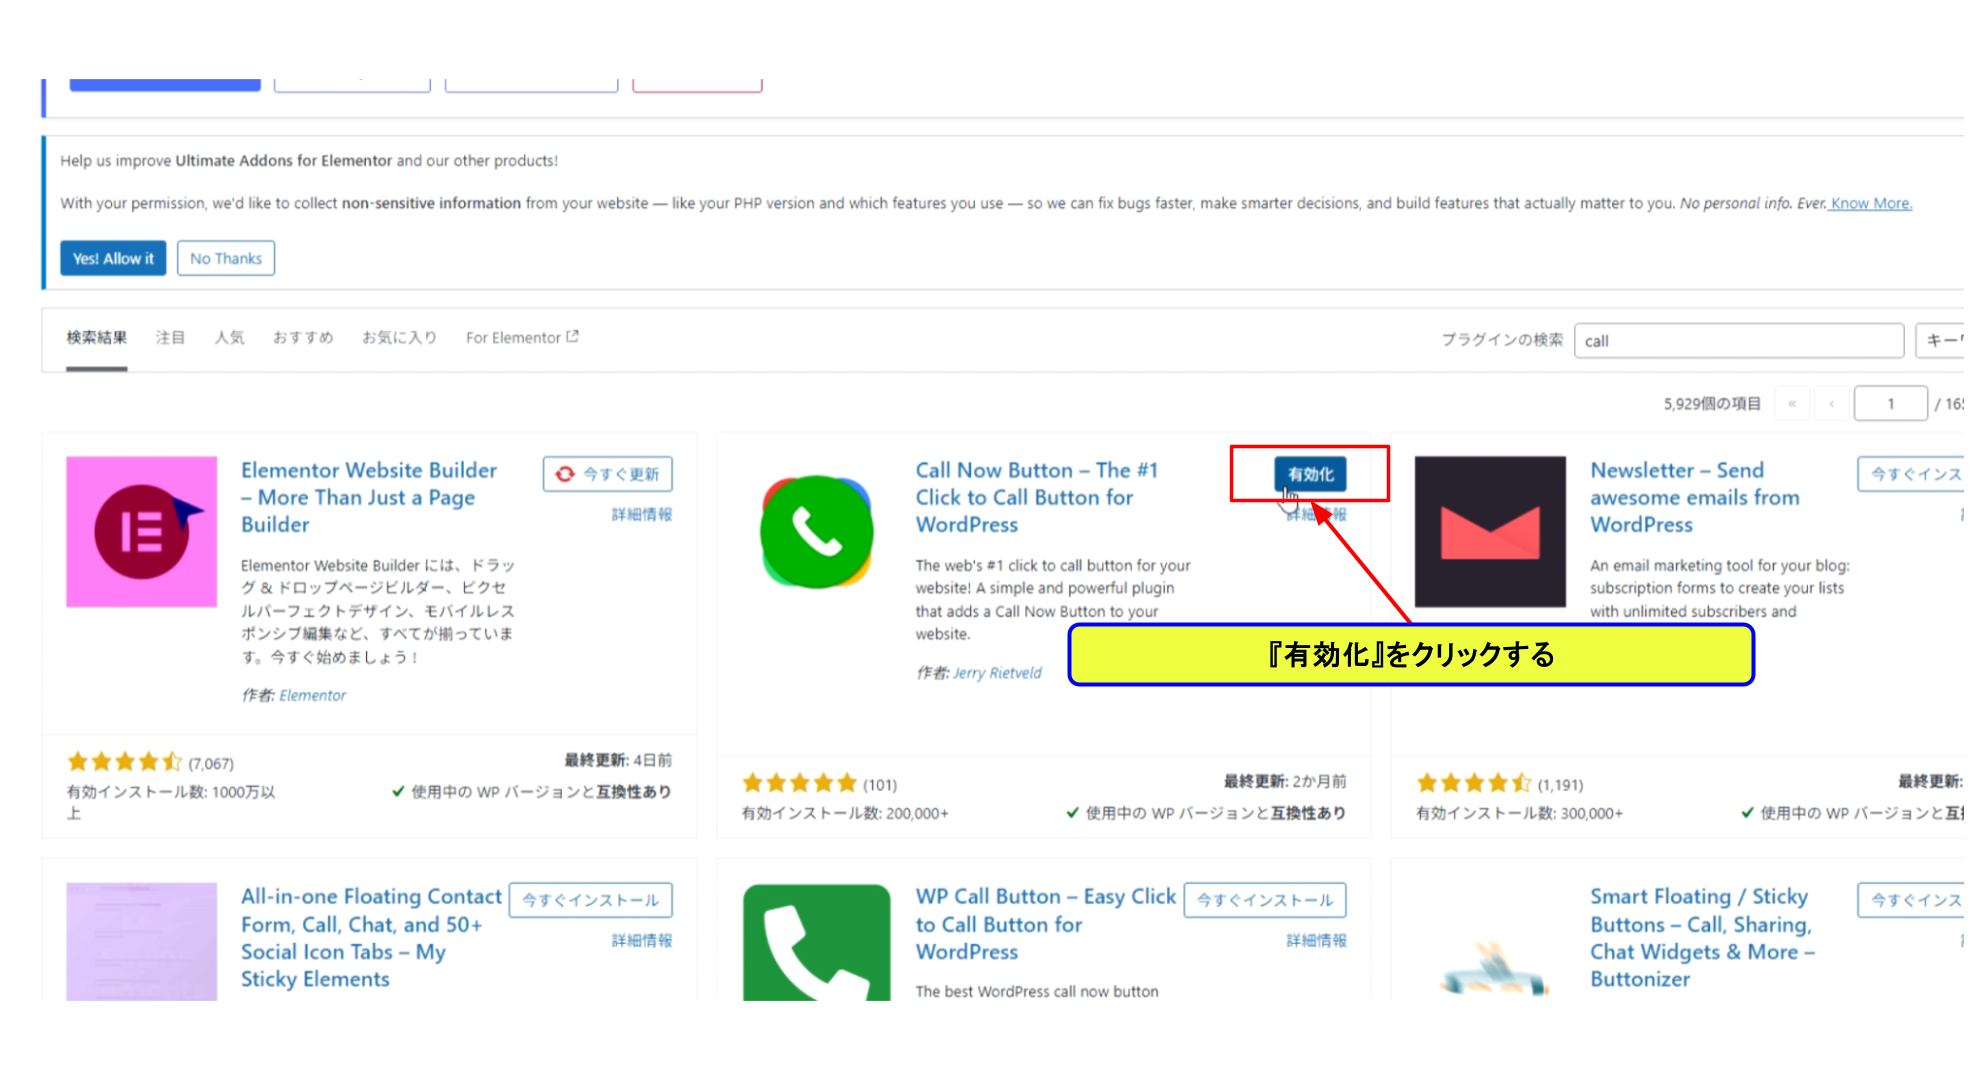
Task: Open Call Now Button plugin title link
Action: click(x=1037, y=497)
